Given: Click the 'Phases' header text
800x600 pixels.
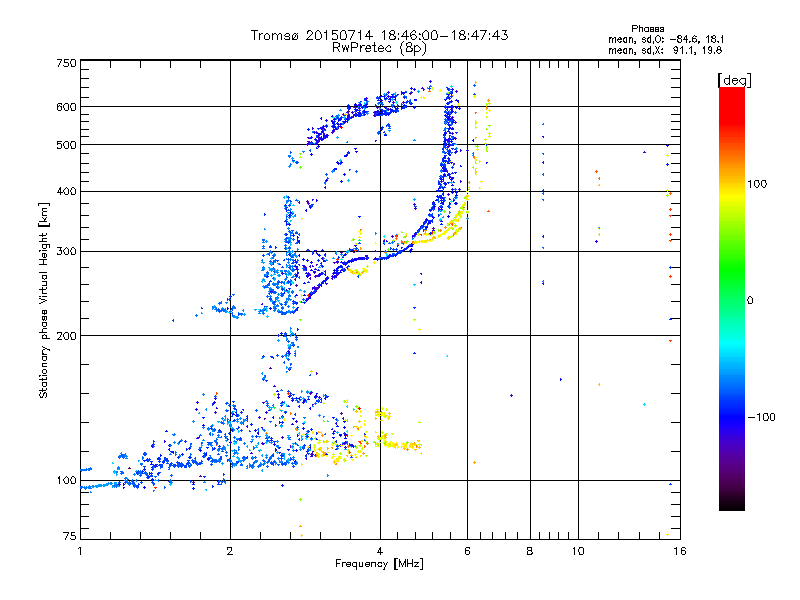Looking at the screenshot, I should coord(647,29).
